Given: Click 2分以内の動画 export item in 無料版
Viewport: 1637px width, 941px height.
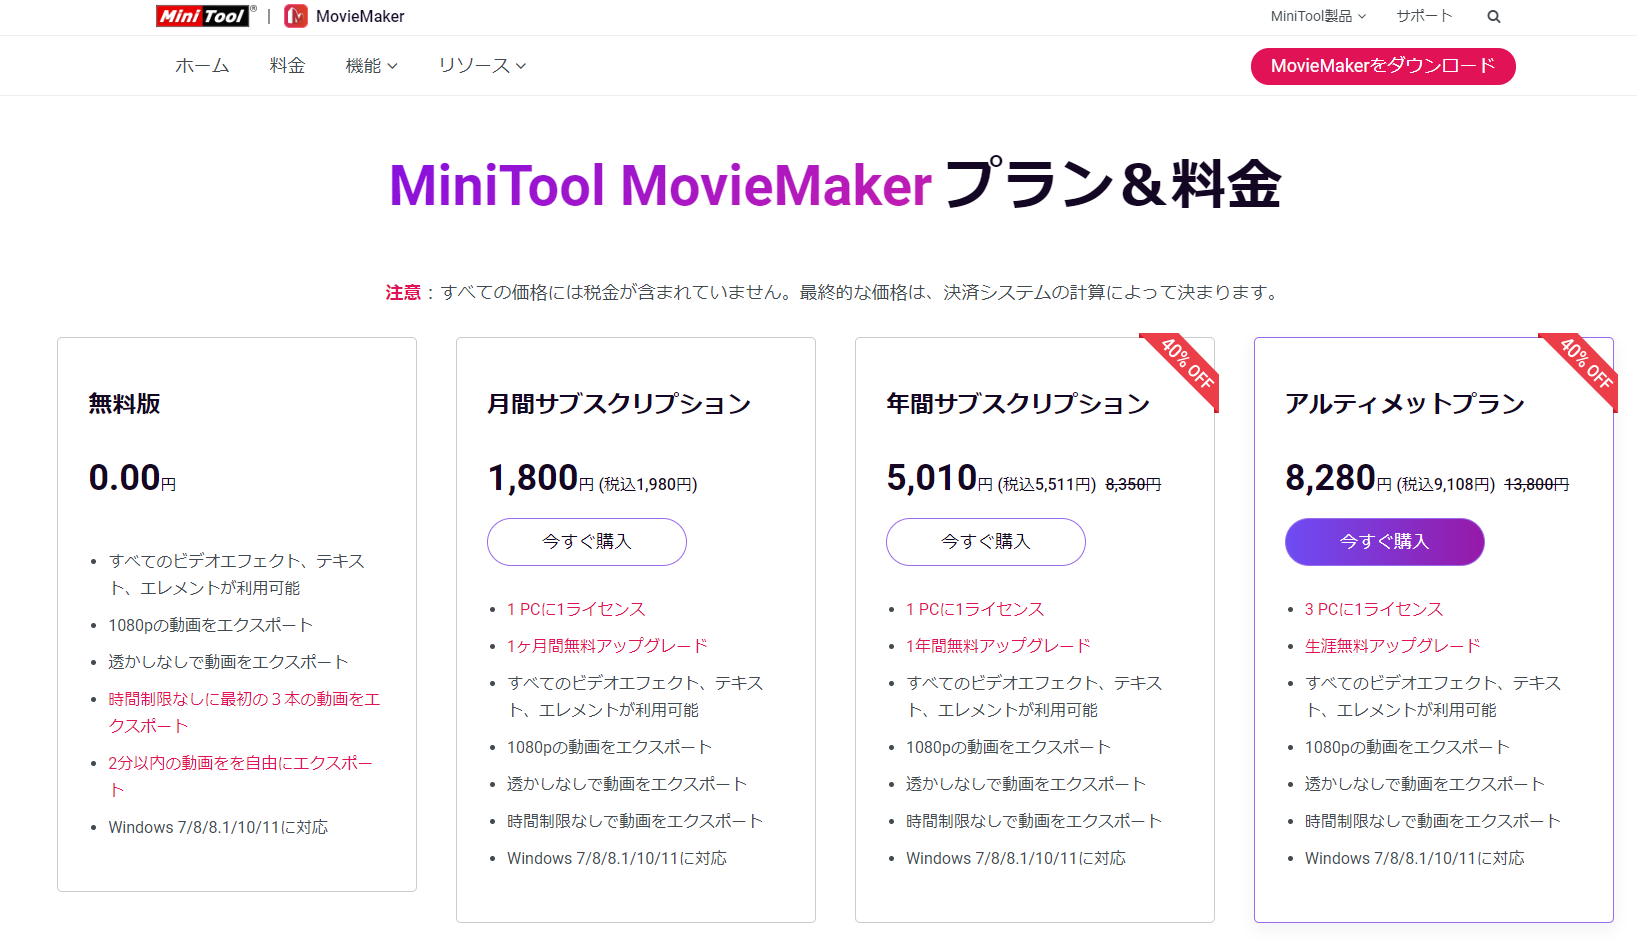Looking at the screenshot, I should click(x=240, y=776).
